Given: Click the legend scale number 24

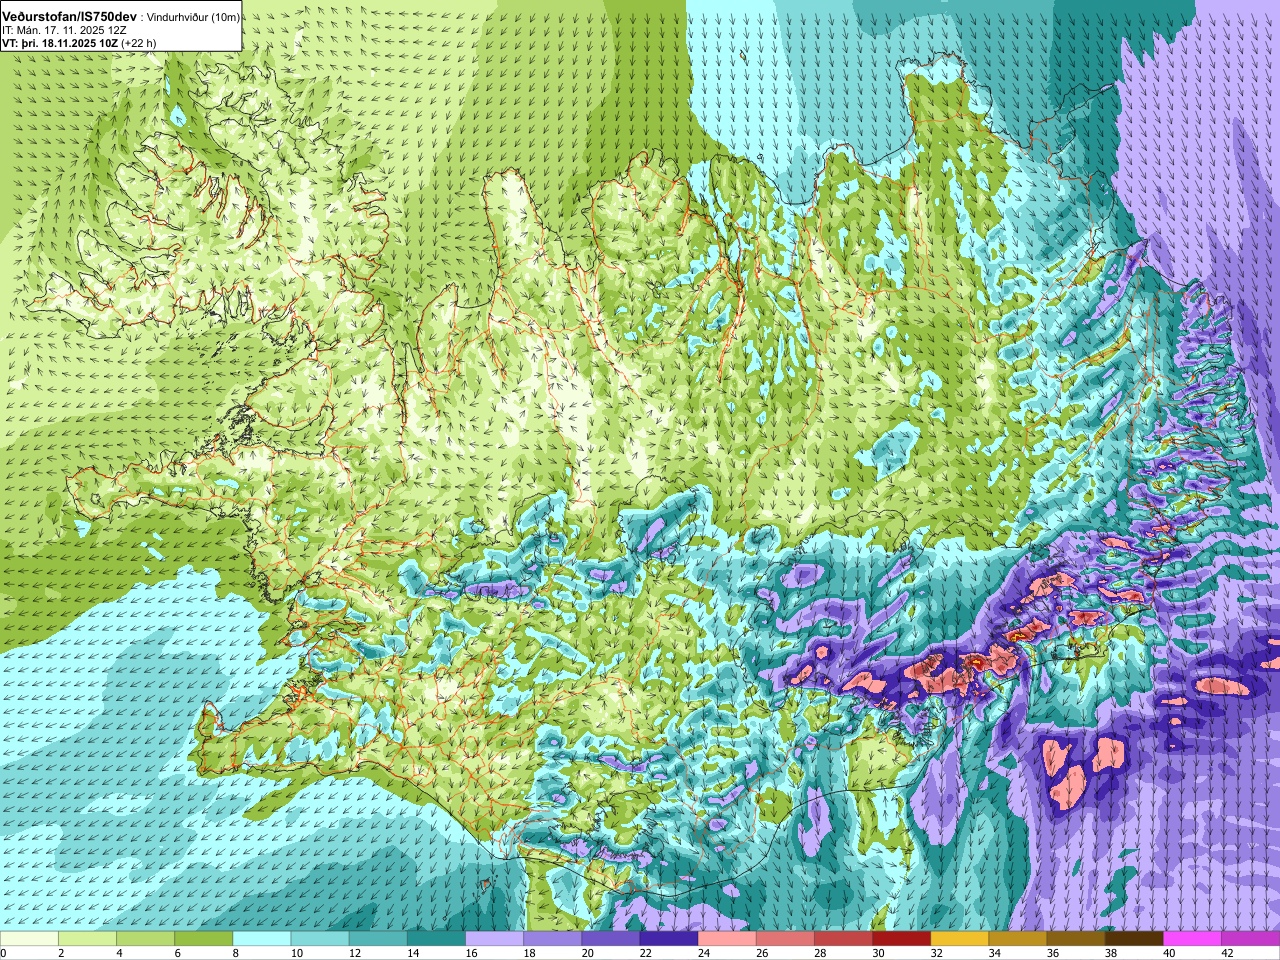Looking at the screenshot, I should [704, 954].
